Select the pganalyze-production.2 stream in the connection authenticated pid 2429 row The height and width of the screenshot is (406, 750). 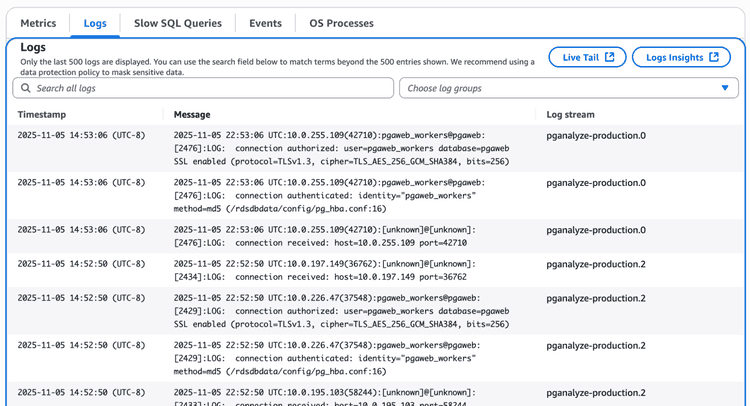click(596, 346)
